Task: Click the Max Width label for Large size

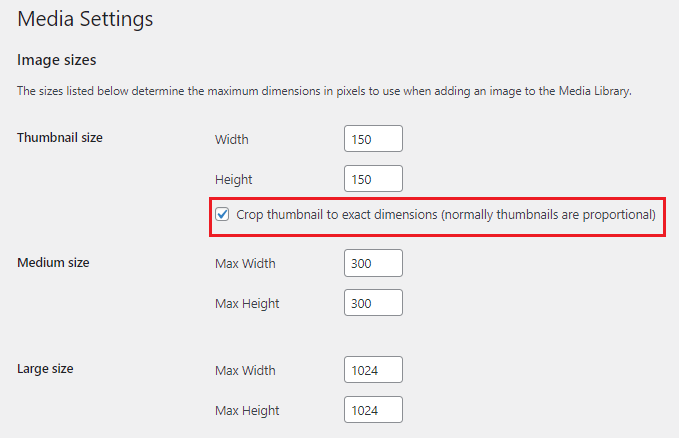Action: pyautogui.click(x=245, y=370)
